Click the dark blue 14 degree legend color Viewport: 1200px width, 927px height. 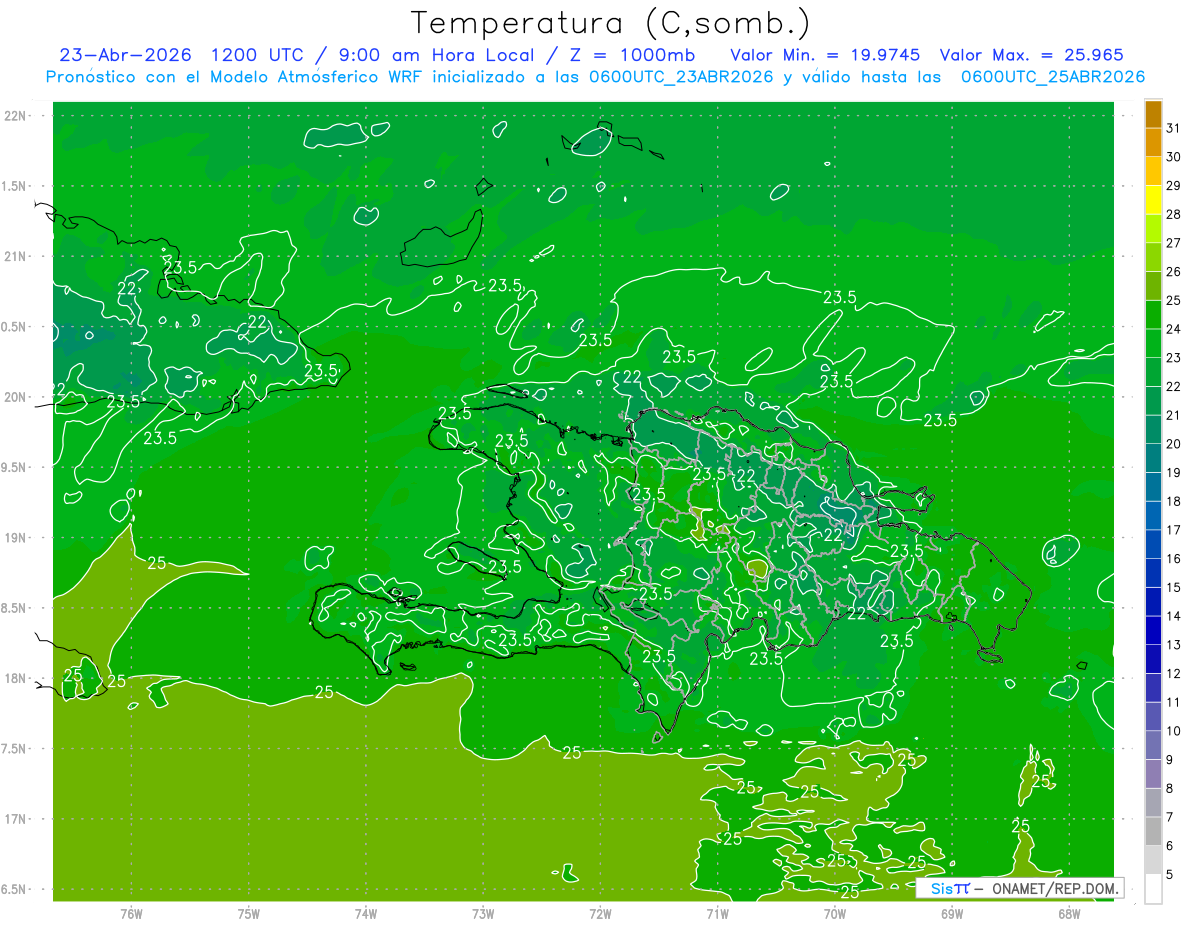pyautogui.click(x=1153, y=630)
